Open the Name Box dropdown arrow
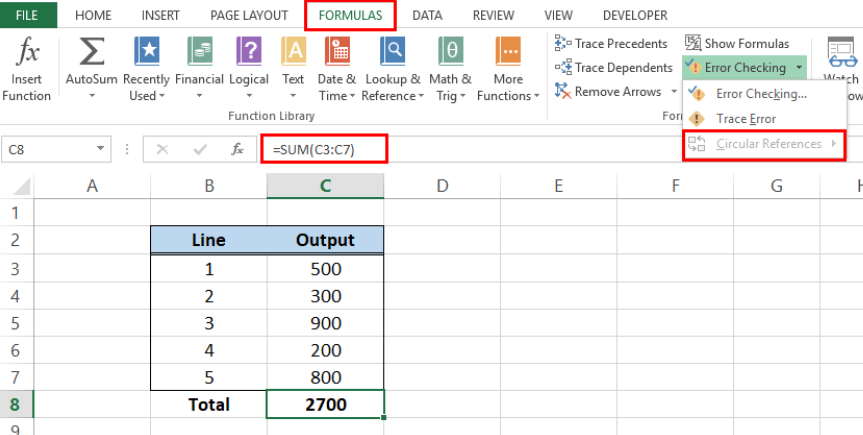The height and width of the screenshot is (435, 863). coord(100,149)
